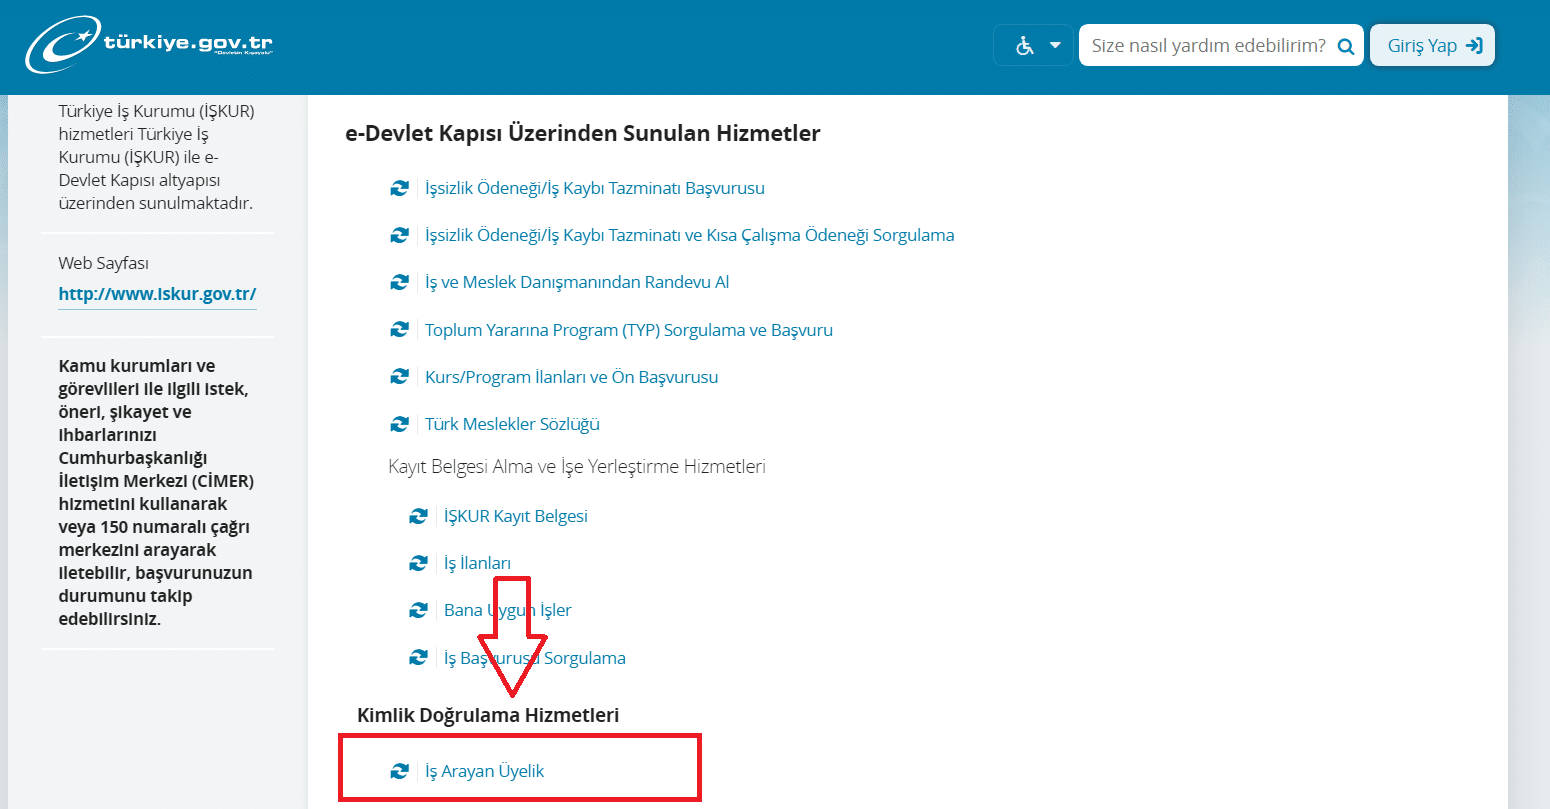Viewport: 1550px width, 809px height.
Task: Click service icon beside İş İlanları
Action: click(419, 563)
